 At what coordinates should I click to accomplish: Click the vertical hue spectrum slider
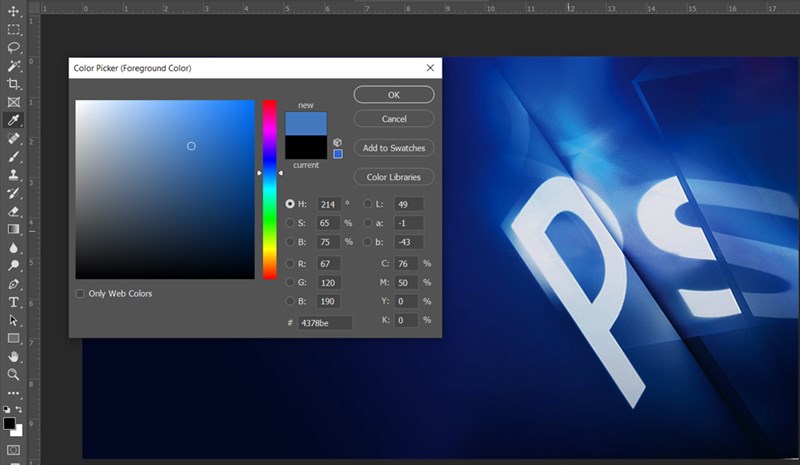[270, 190]
